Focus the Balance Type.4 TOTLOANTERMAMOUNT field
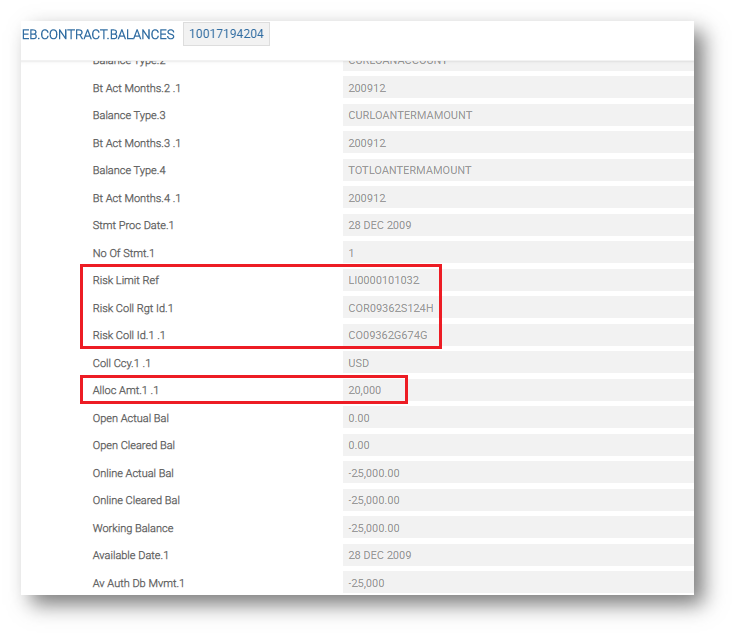The width and height of the screenshot is (736, 637). 517,170
